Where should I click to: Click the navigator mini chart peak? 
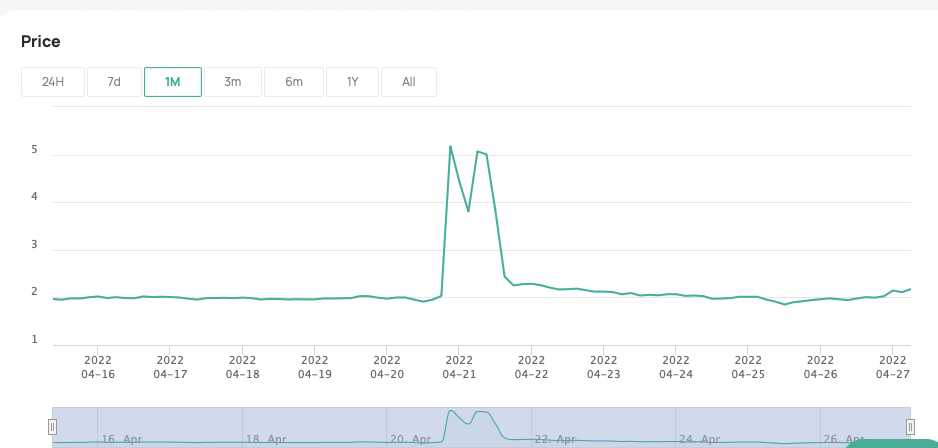[450, 411]
